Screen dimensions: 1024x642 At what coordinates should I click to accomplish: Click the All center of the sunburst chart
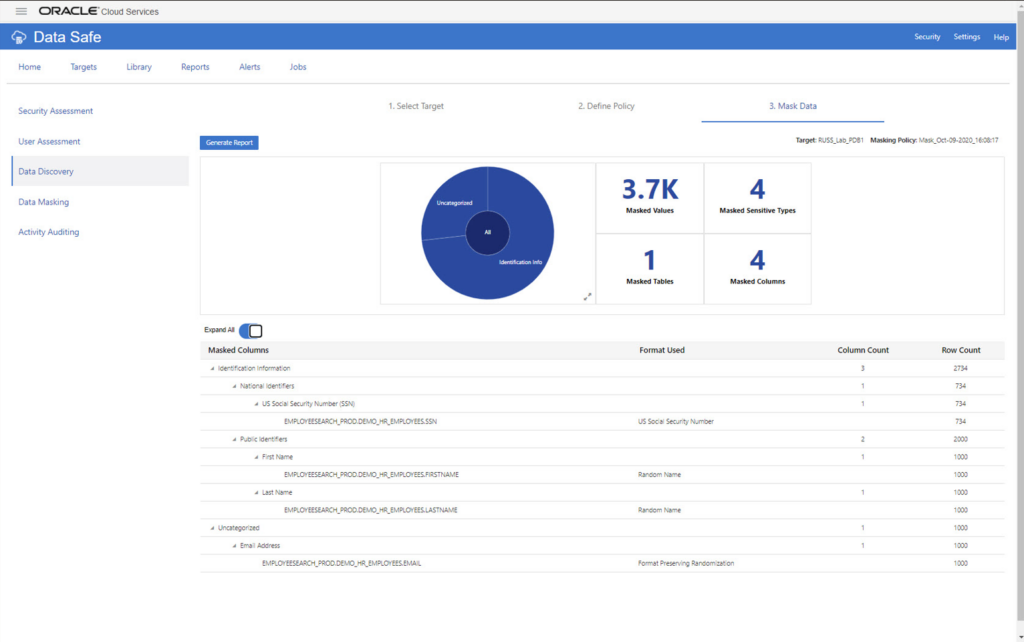[x=487, y=232]
